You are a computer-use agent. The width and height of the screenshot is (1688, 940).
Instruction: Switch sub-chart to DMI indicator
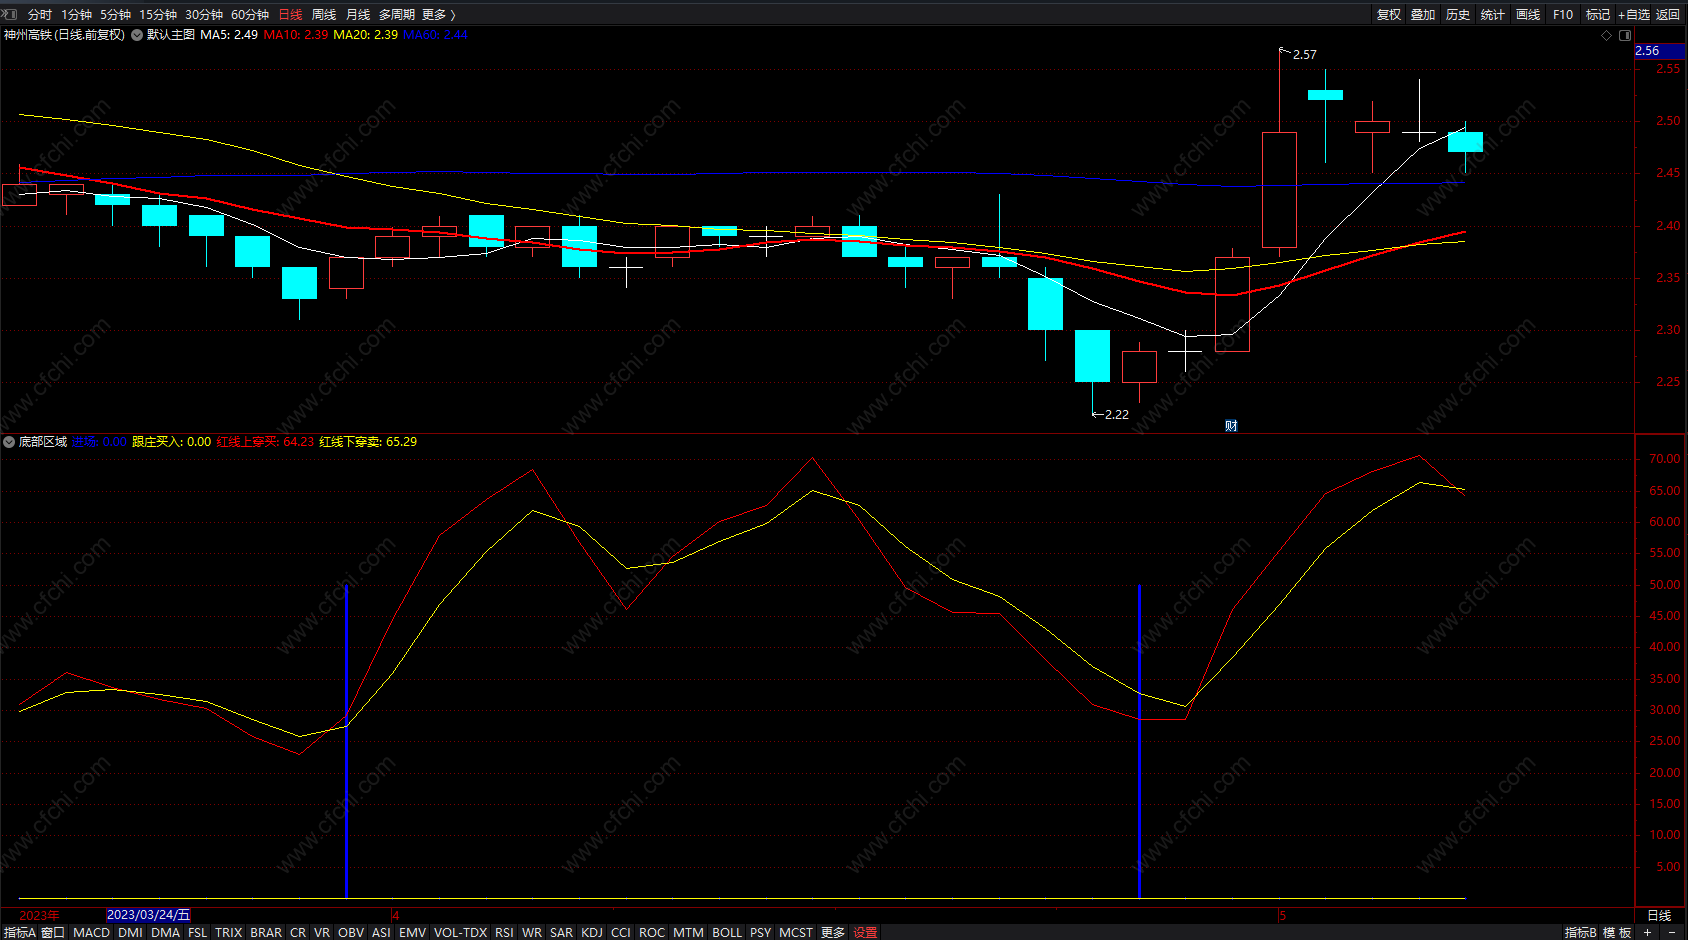click(130, 932)
